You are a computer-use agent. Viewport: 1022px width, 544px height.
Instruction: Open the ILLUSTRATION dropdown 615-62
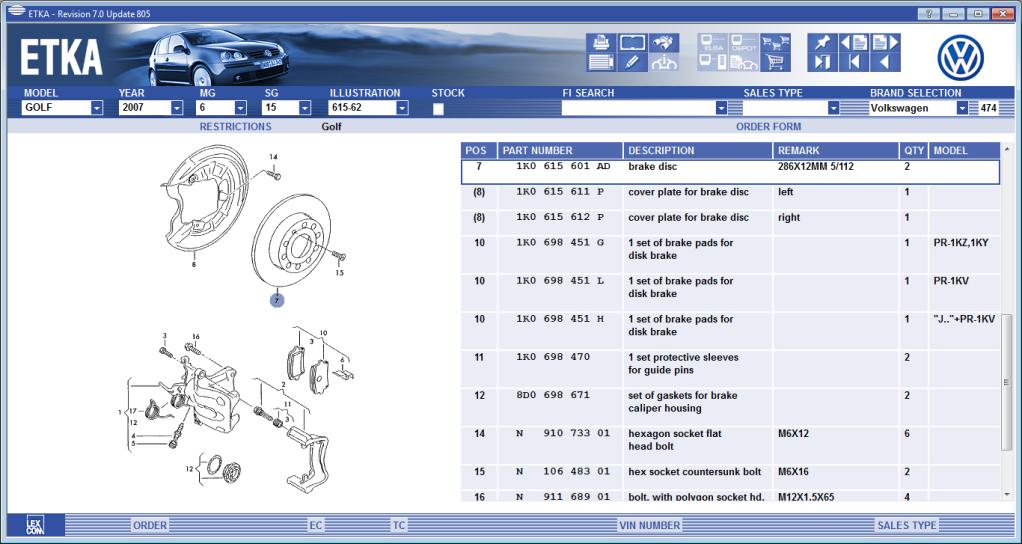(402, 107)
